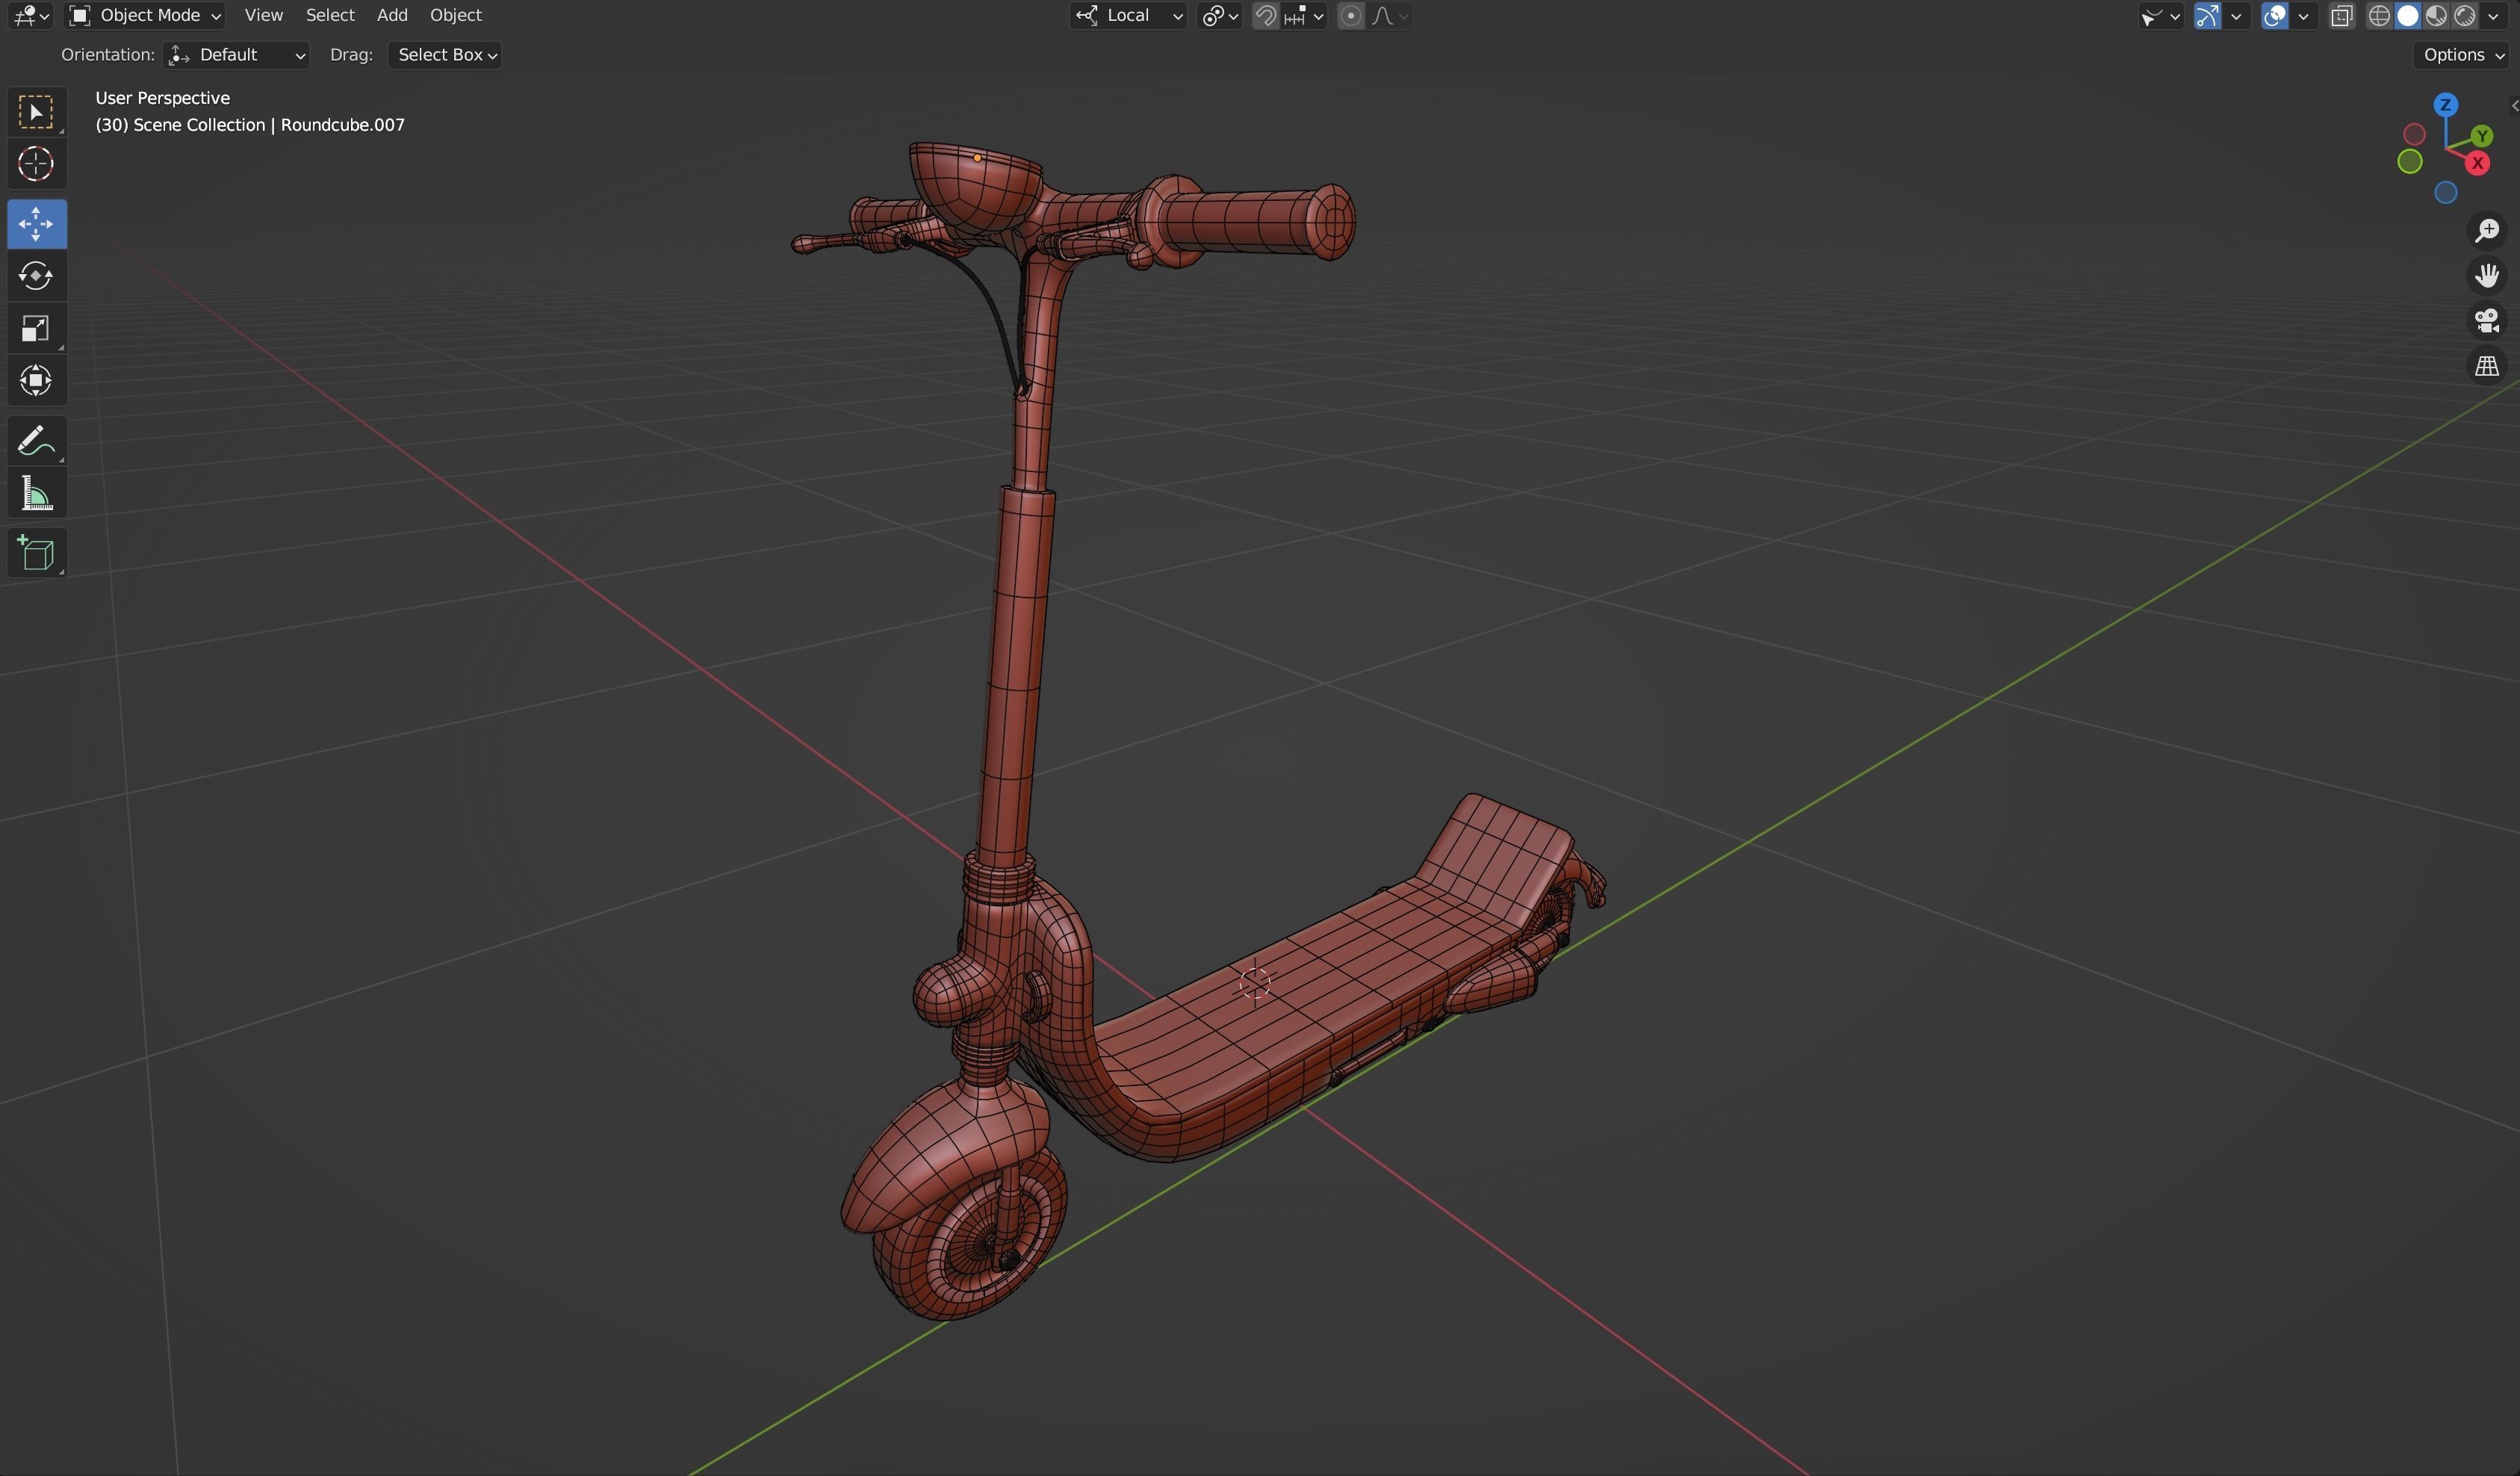Image resolution: width=2520 pixels, height=1476 pixels.
Task: Toggle proportional editing
Action: [x=1350, y=15]
